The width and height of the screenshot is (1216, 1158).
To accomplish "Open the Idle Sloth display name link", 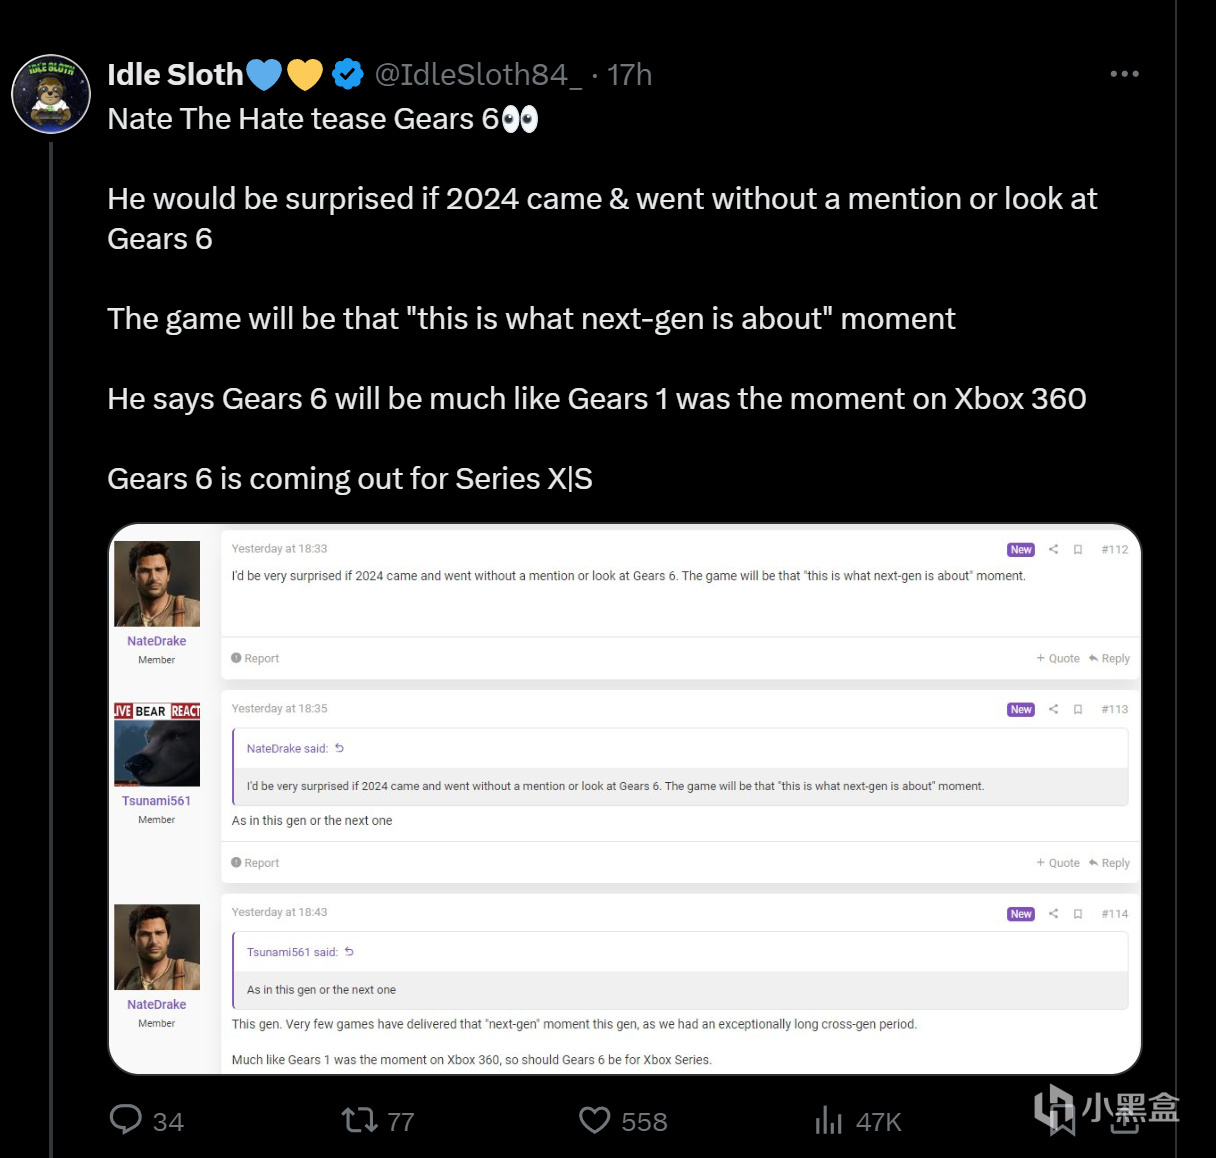I will pyautogui.click(x=175, y=75).
